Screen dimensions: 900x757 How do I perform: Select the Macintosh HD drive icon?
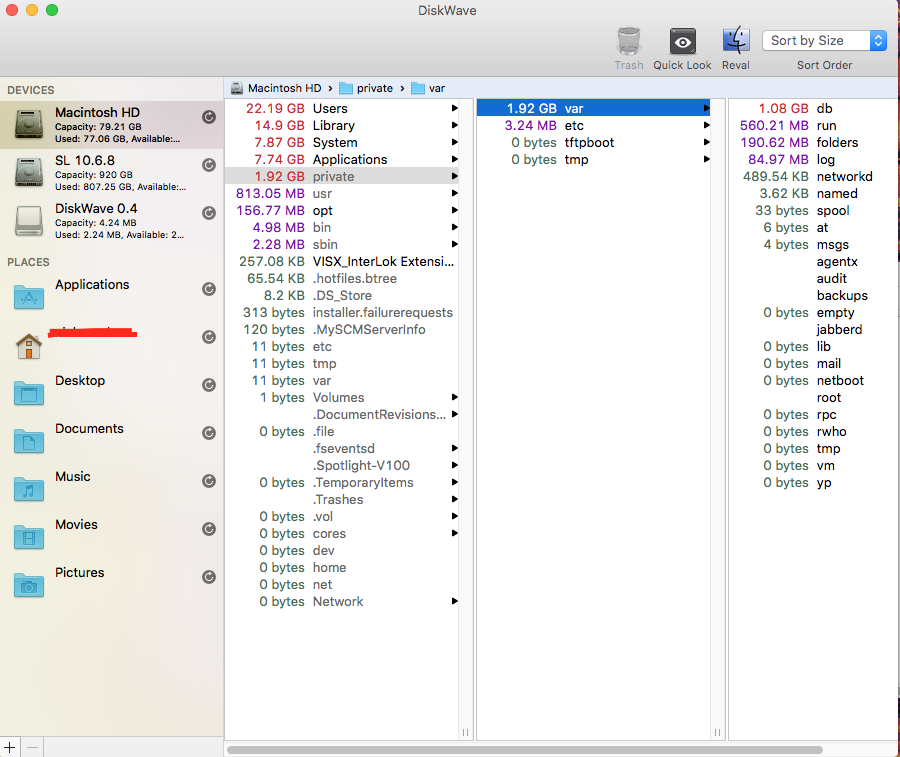point(29,125)
